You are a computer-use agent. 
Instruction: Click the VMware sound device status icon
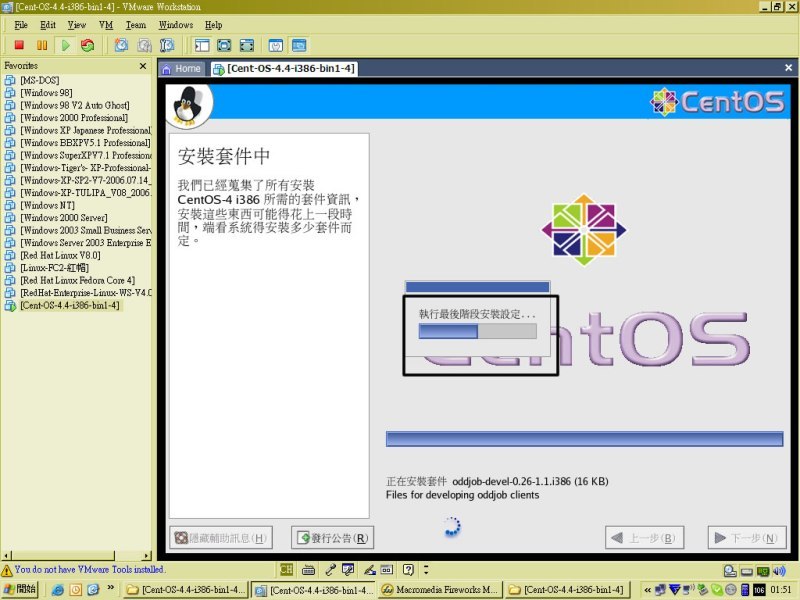pos(779,571)
